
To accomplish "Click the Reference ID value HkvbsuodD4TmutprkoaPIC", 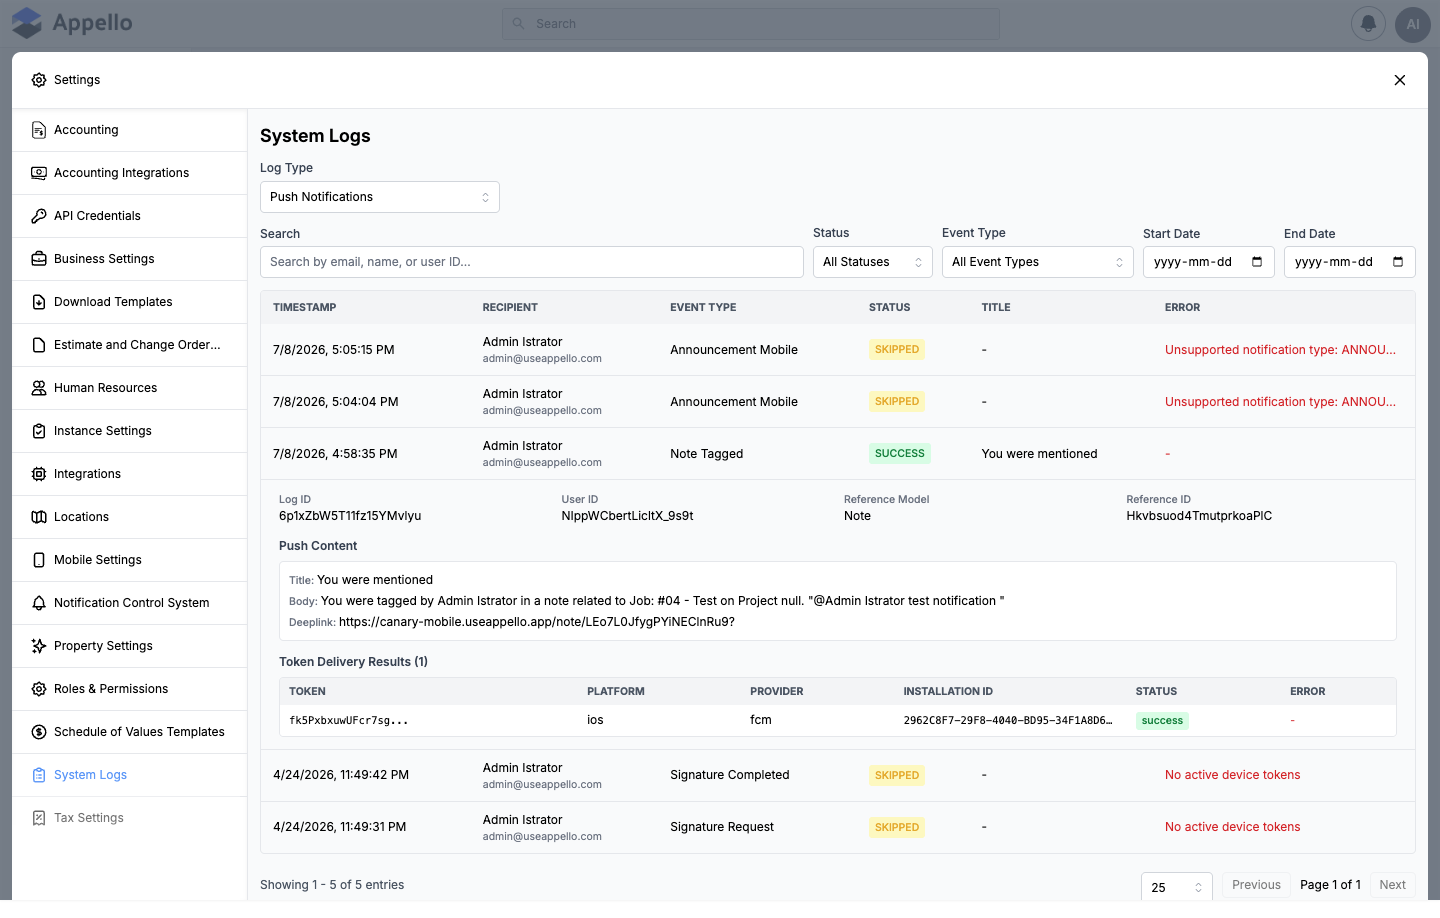I will pyautogui.click(x=1199, y=516).
